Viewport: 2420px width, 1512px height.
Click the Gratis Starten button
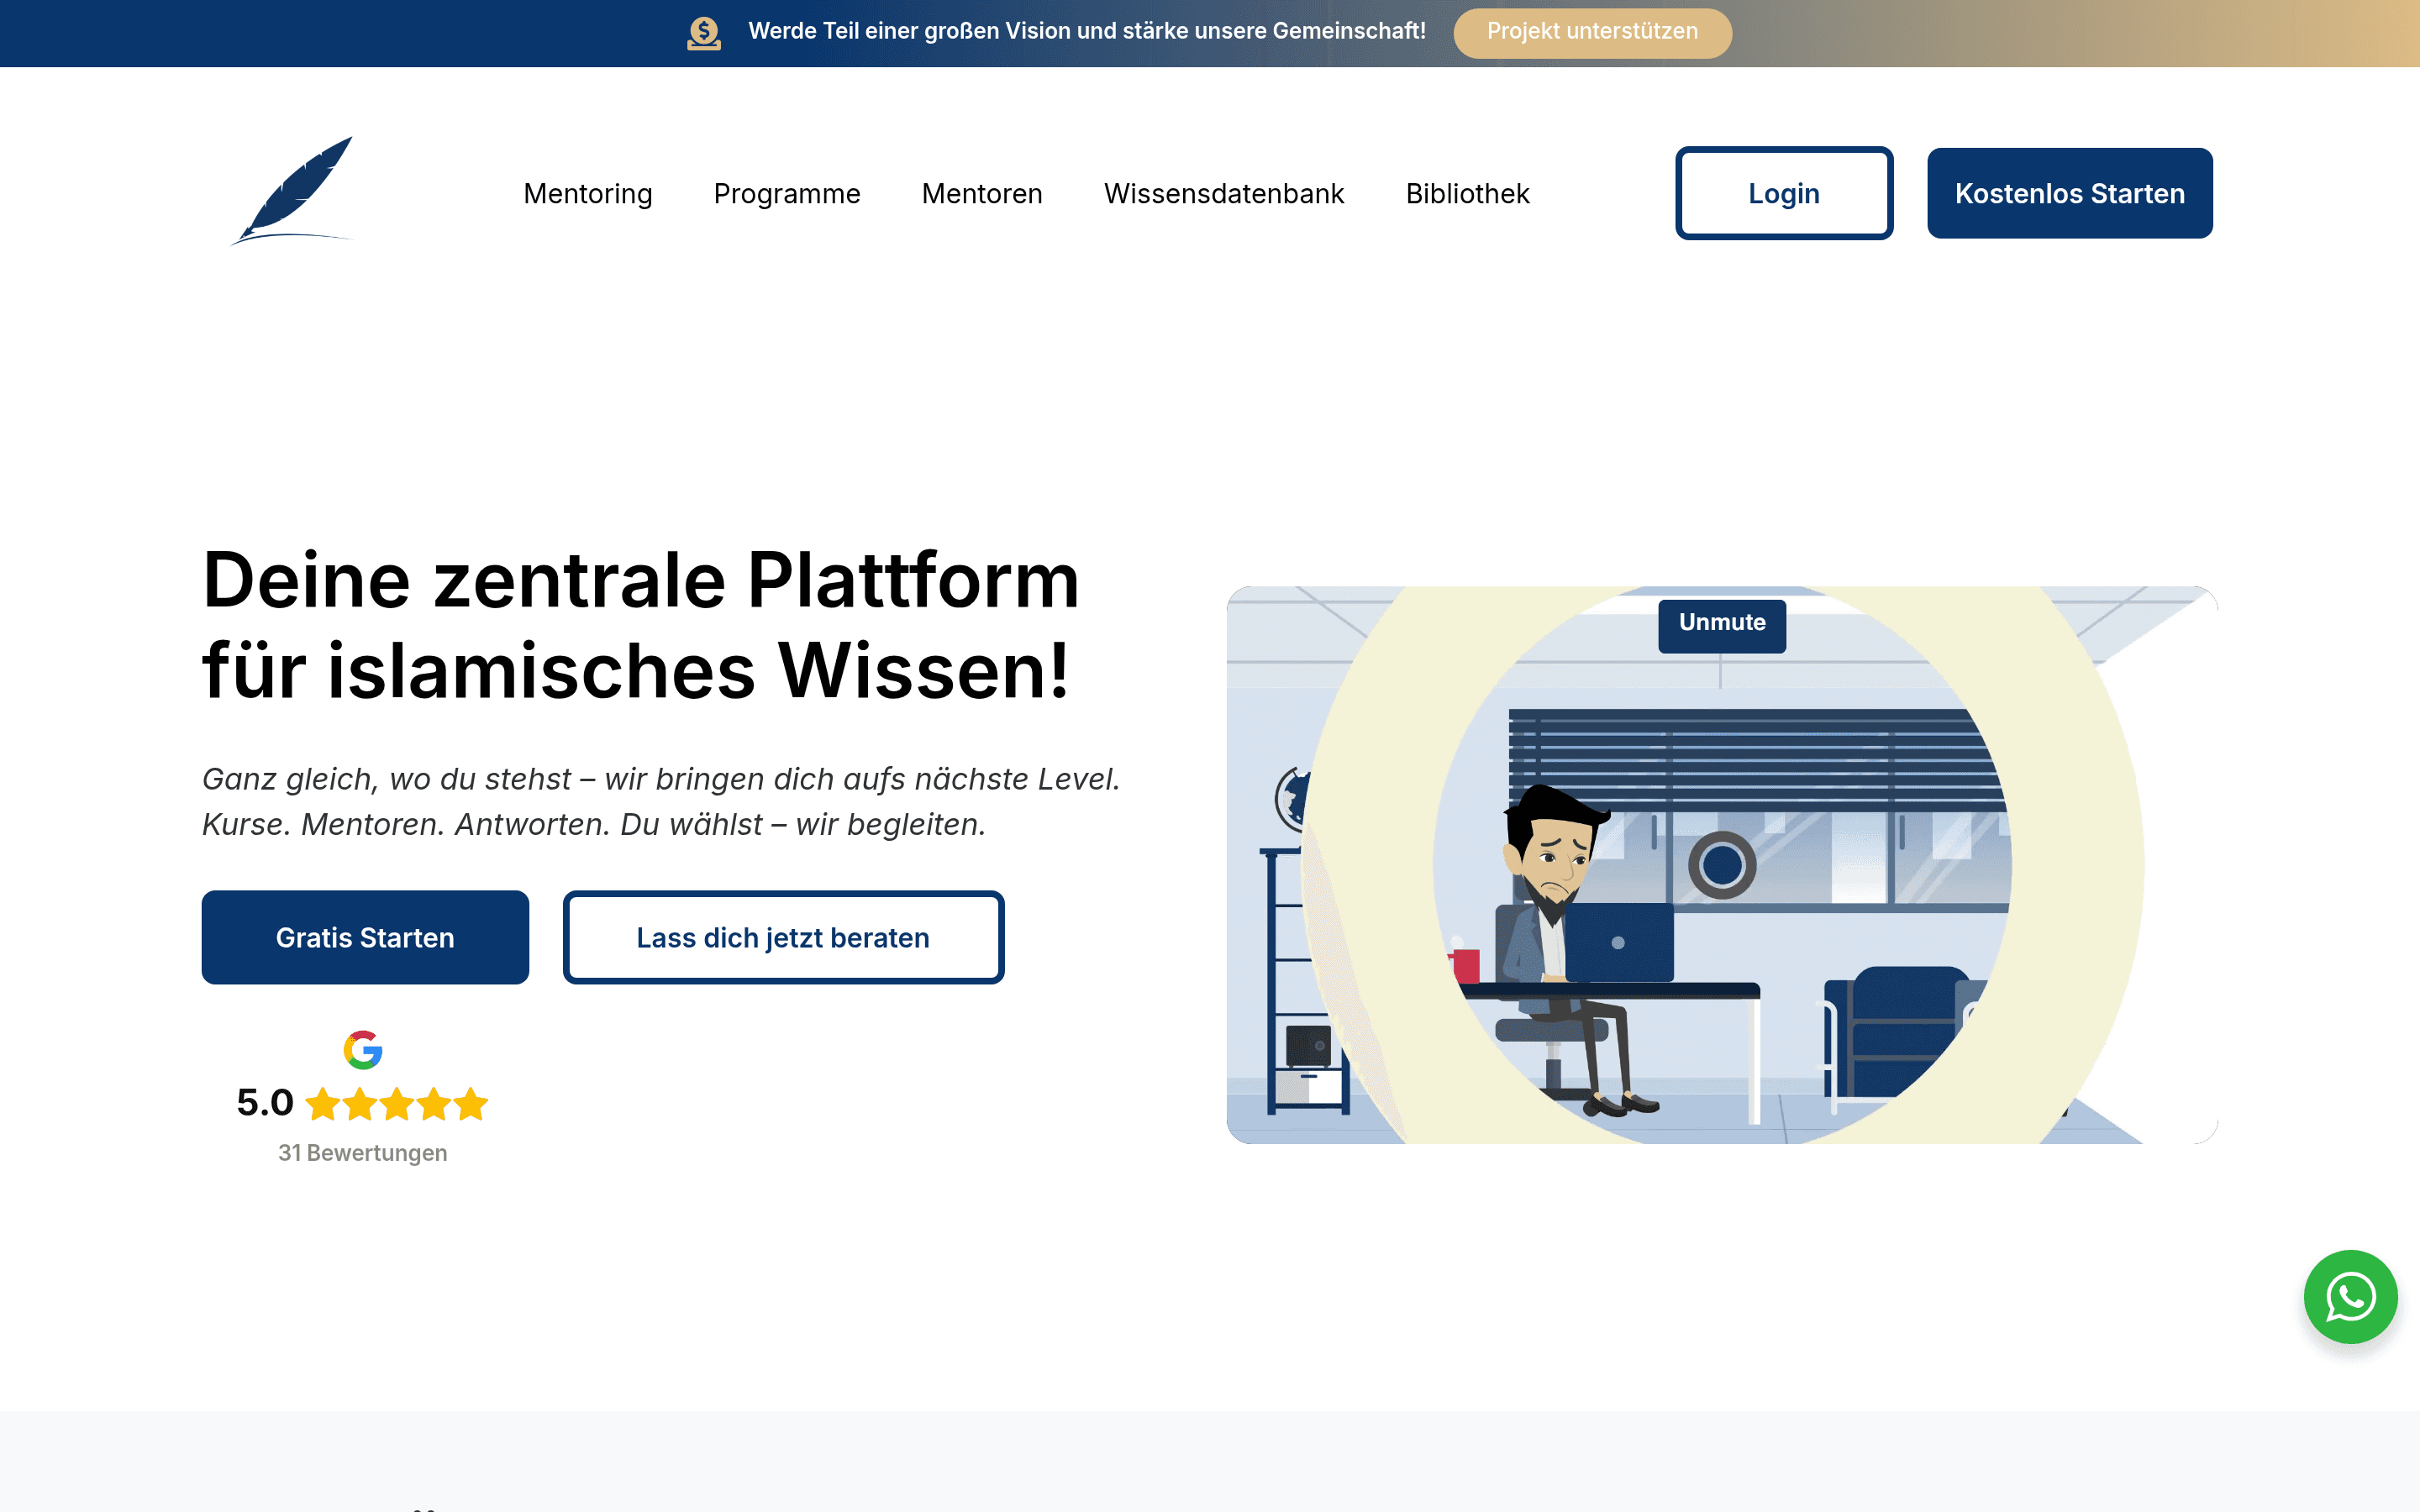click(x=365, y=937)
